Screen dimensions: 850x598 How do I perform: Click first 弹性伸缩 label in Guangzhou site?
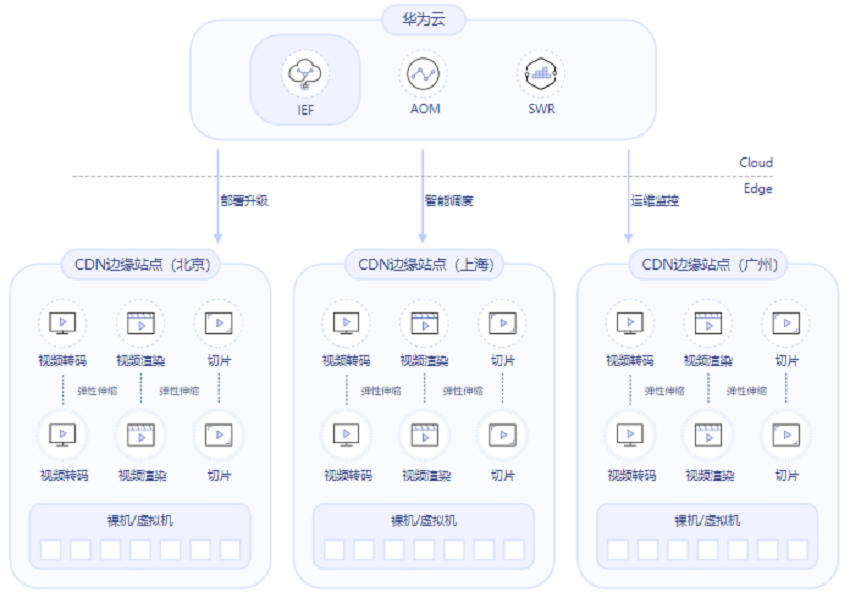coord(665,391)
